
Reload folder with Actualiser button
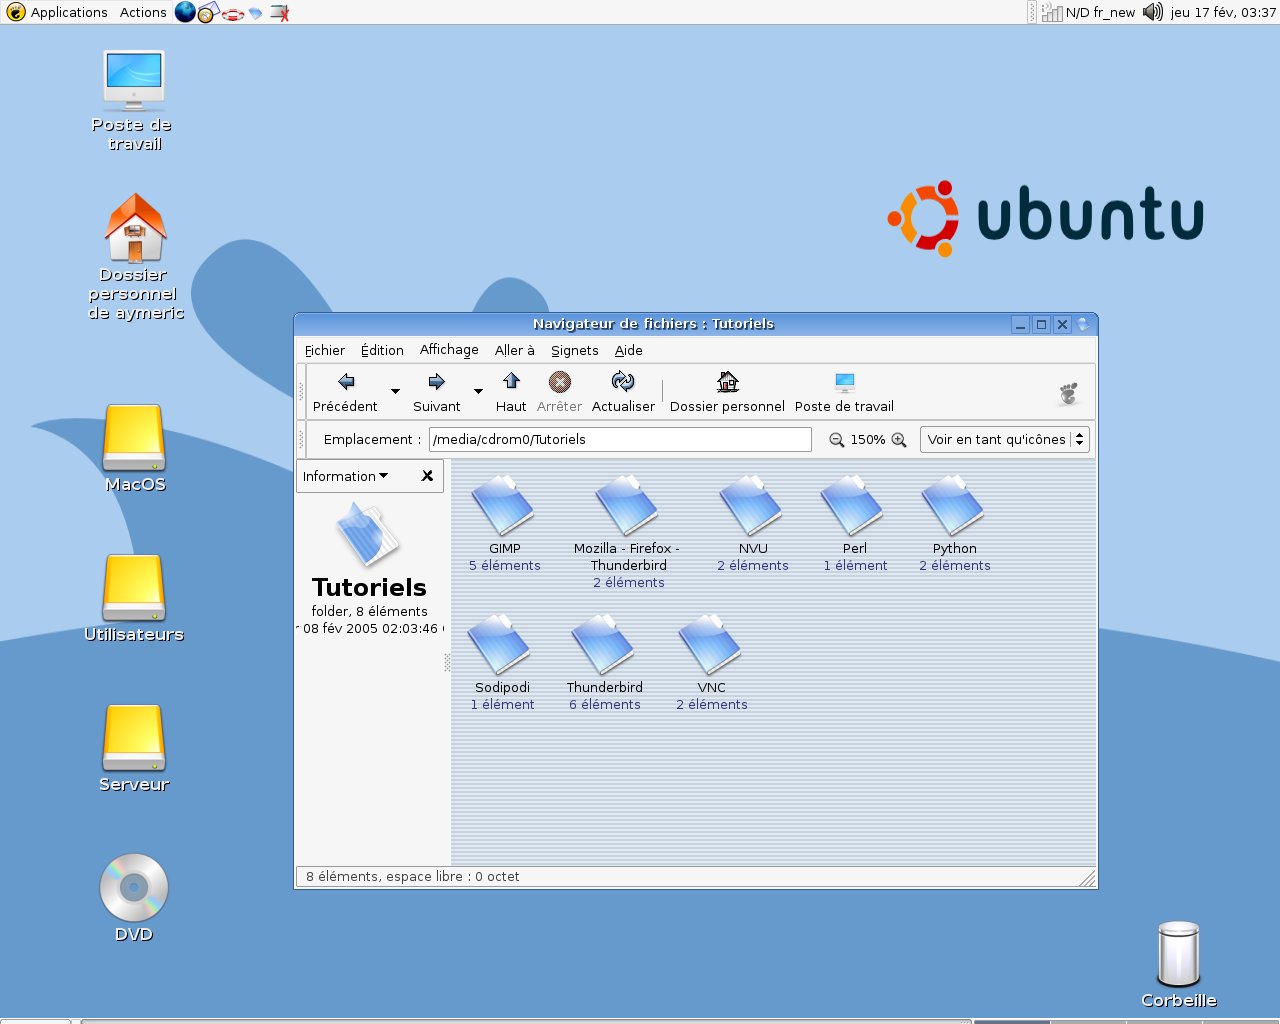coord(623,391)
